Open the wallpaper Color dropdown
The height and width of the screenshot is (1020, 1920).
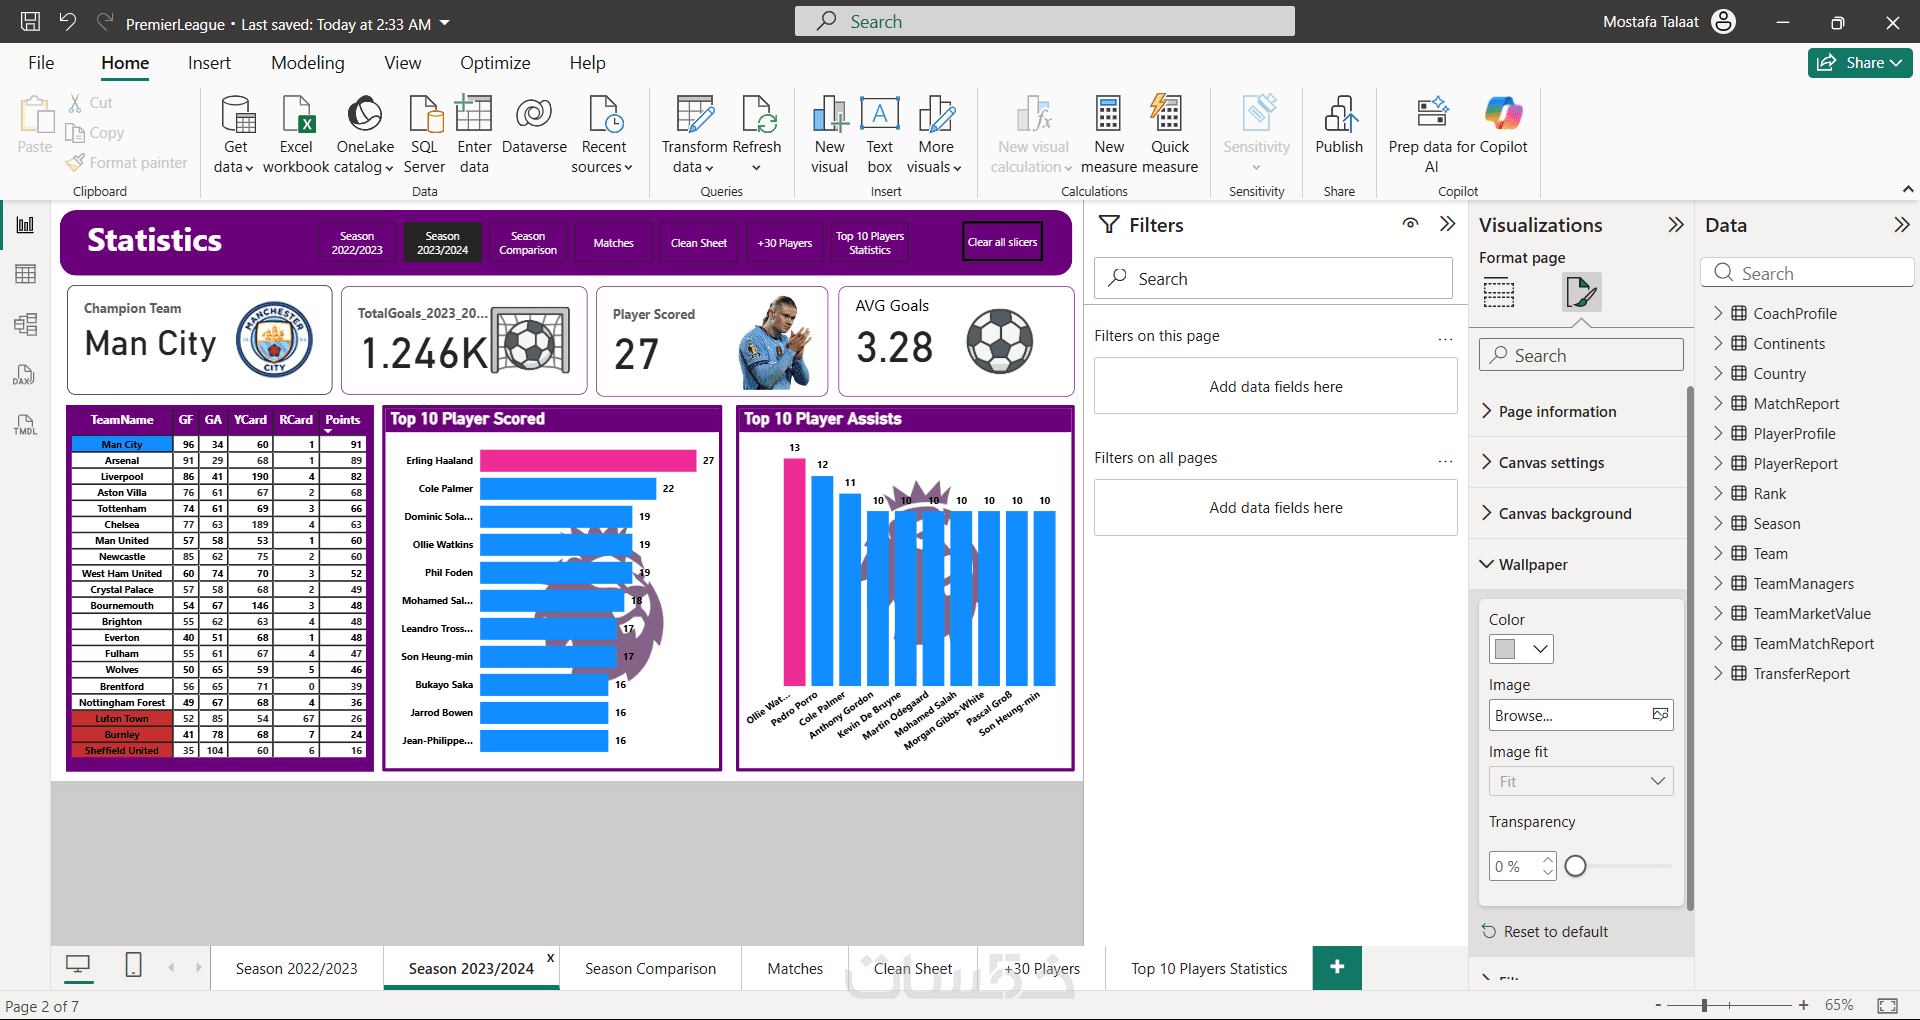click(x=1521, y=649)
